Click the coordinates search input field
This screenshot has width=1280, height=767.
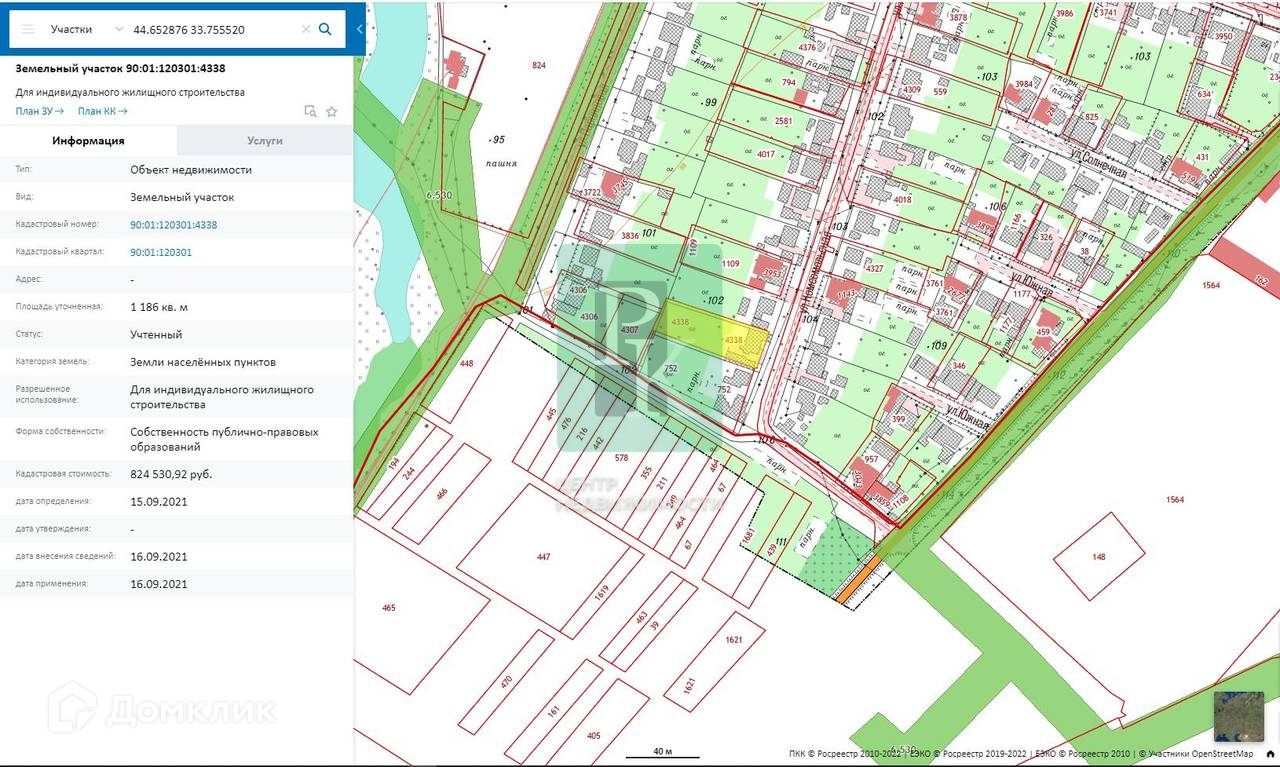pyautogui.click(x=212, y=29)
